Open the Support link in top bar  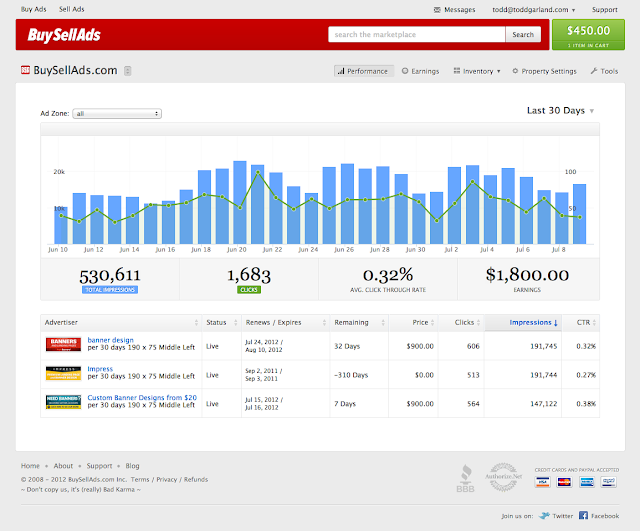pyautogui.click(x=604, y=9)
